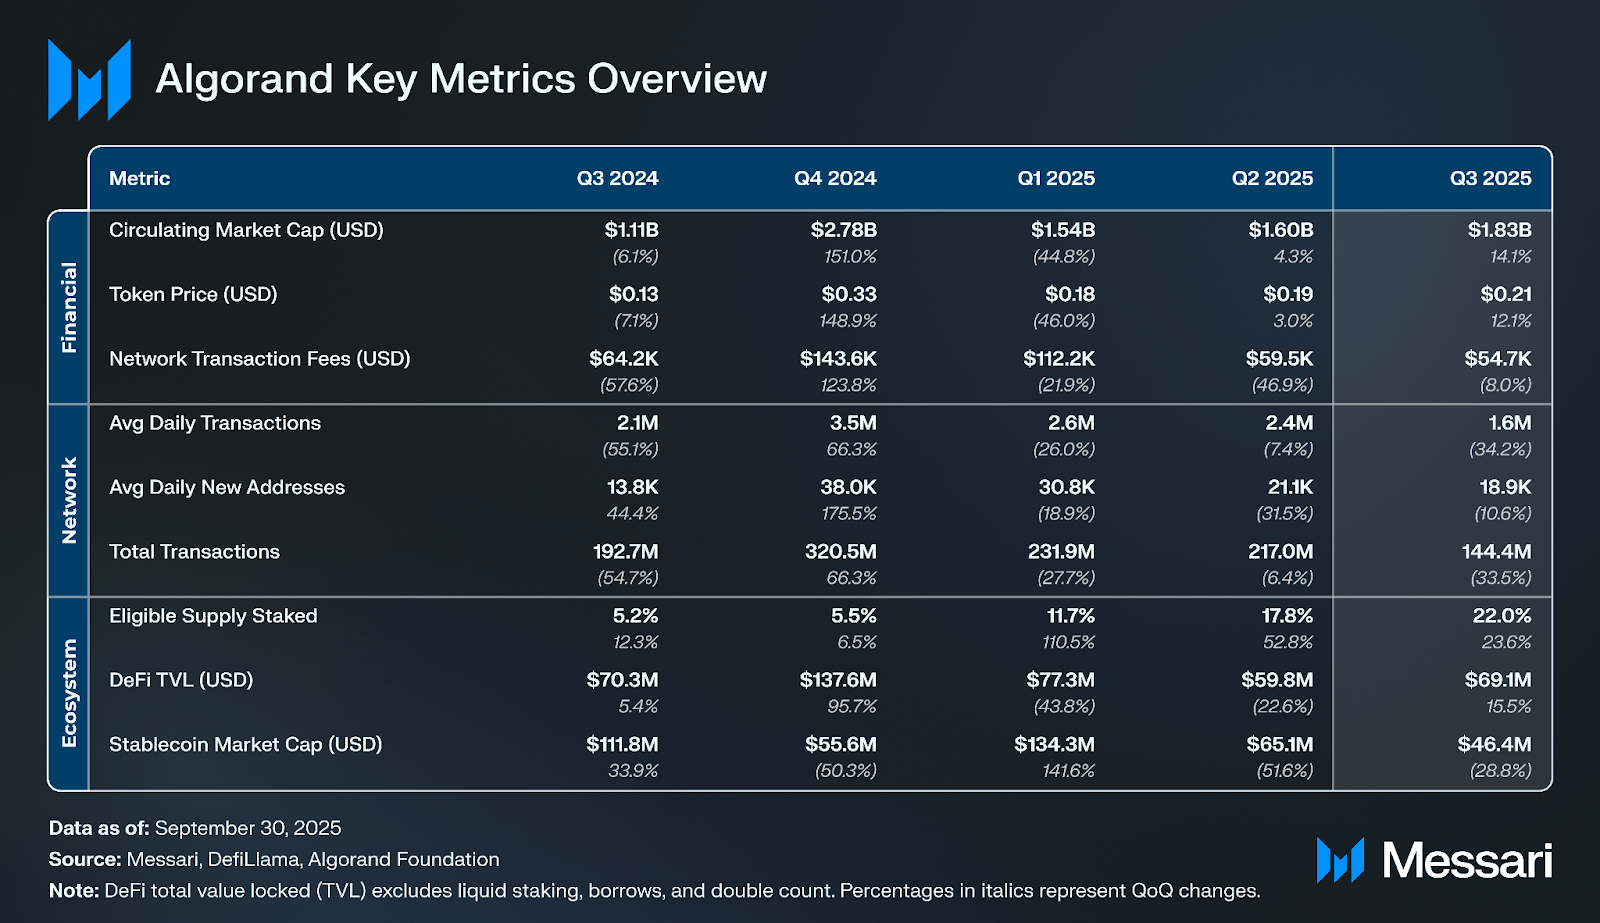
Task: Click the 'Q1 2025' column header
Action: pos(1056,178)
